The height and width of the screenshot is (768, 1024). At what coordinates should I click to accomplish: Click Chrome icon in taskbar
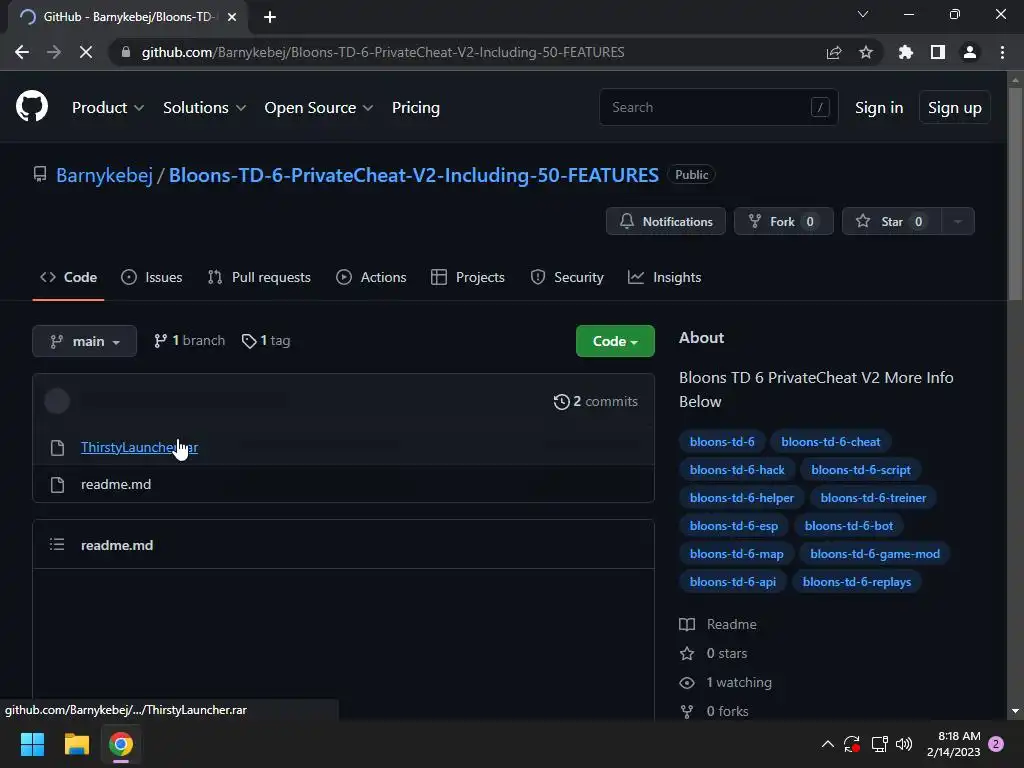(121, 744)
